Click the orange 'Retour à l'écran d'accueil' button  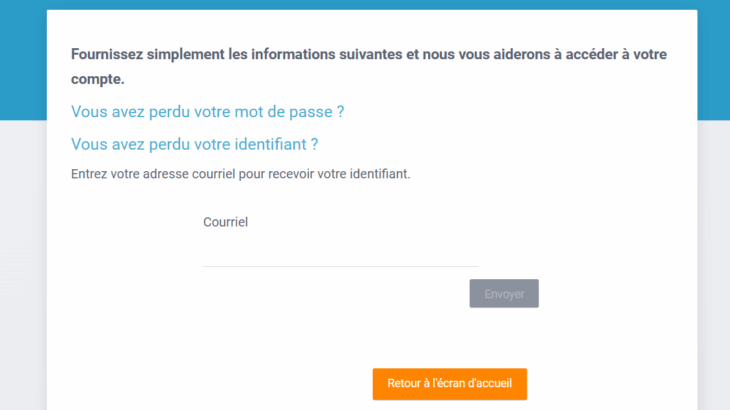tap(449, 384)
